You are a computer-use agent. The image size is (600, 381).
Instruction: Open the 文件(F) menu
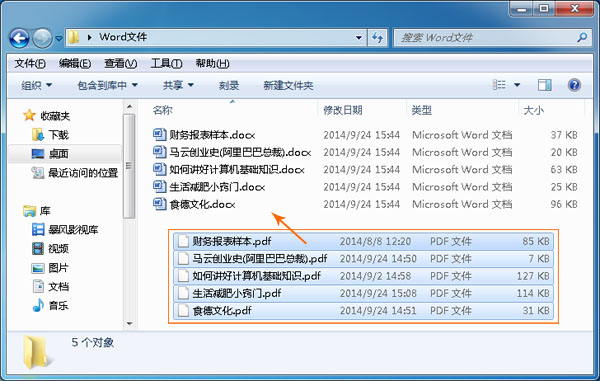[x=30, y=63]
